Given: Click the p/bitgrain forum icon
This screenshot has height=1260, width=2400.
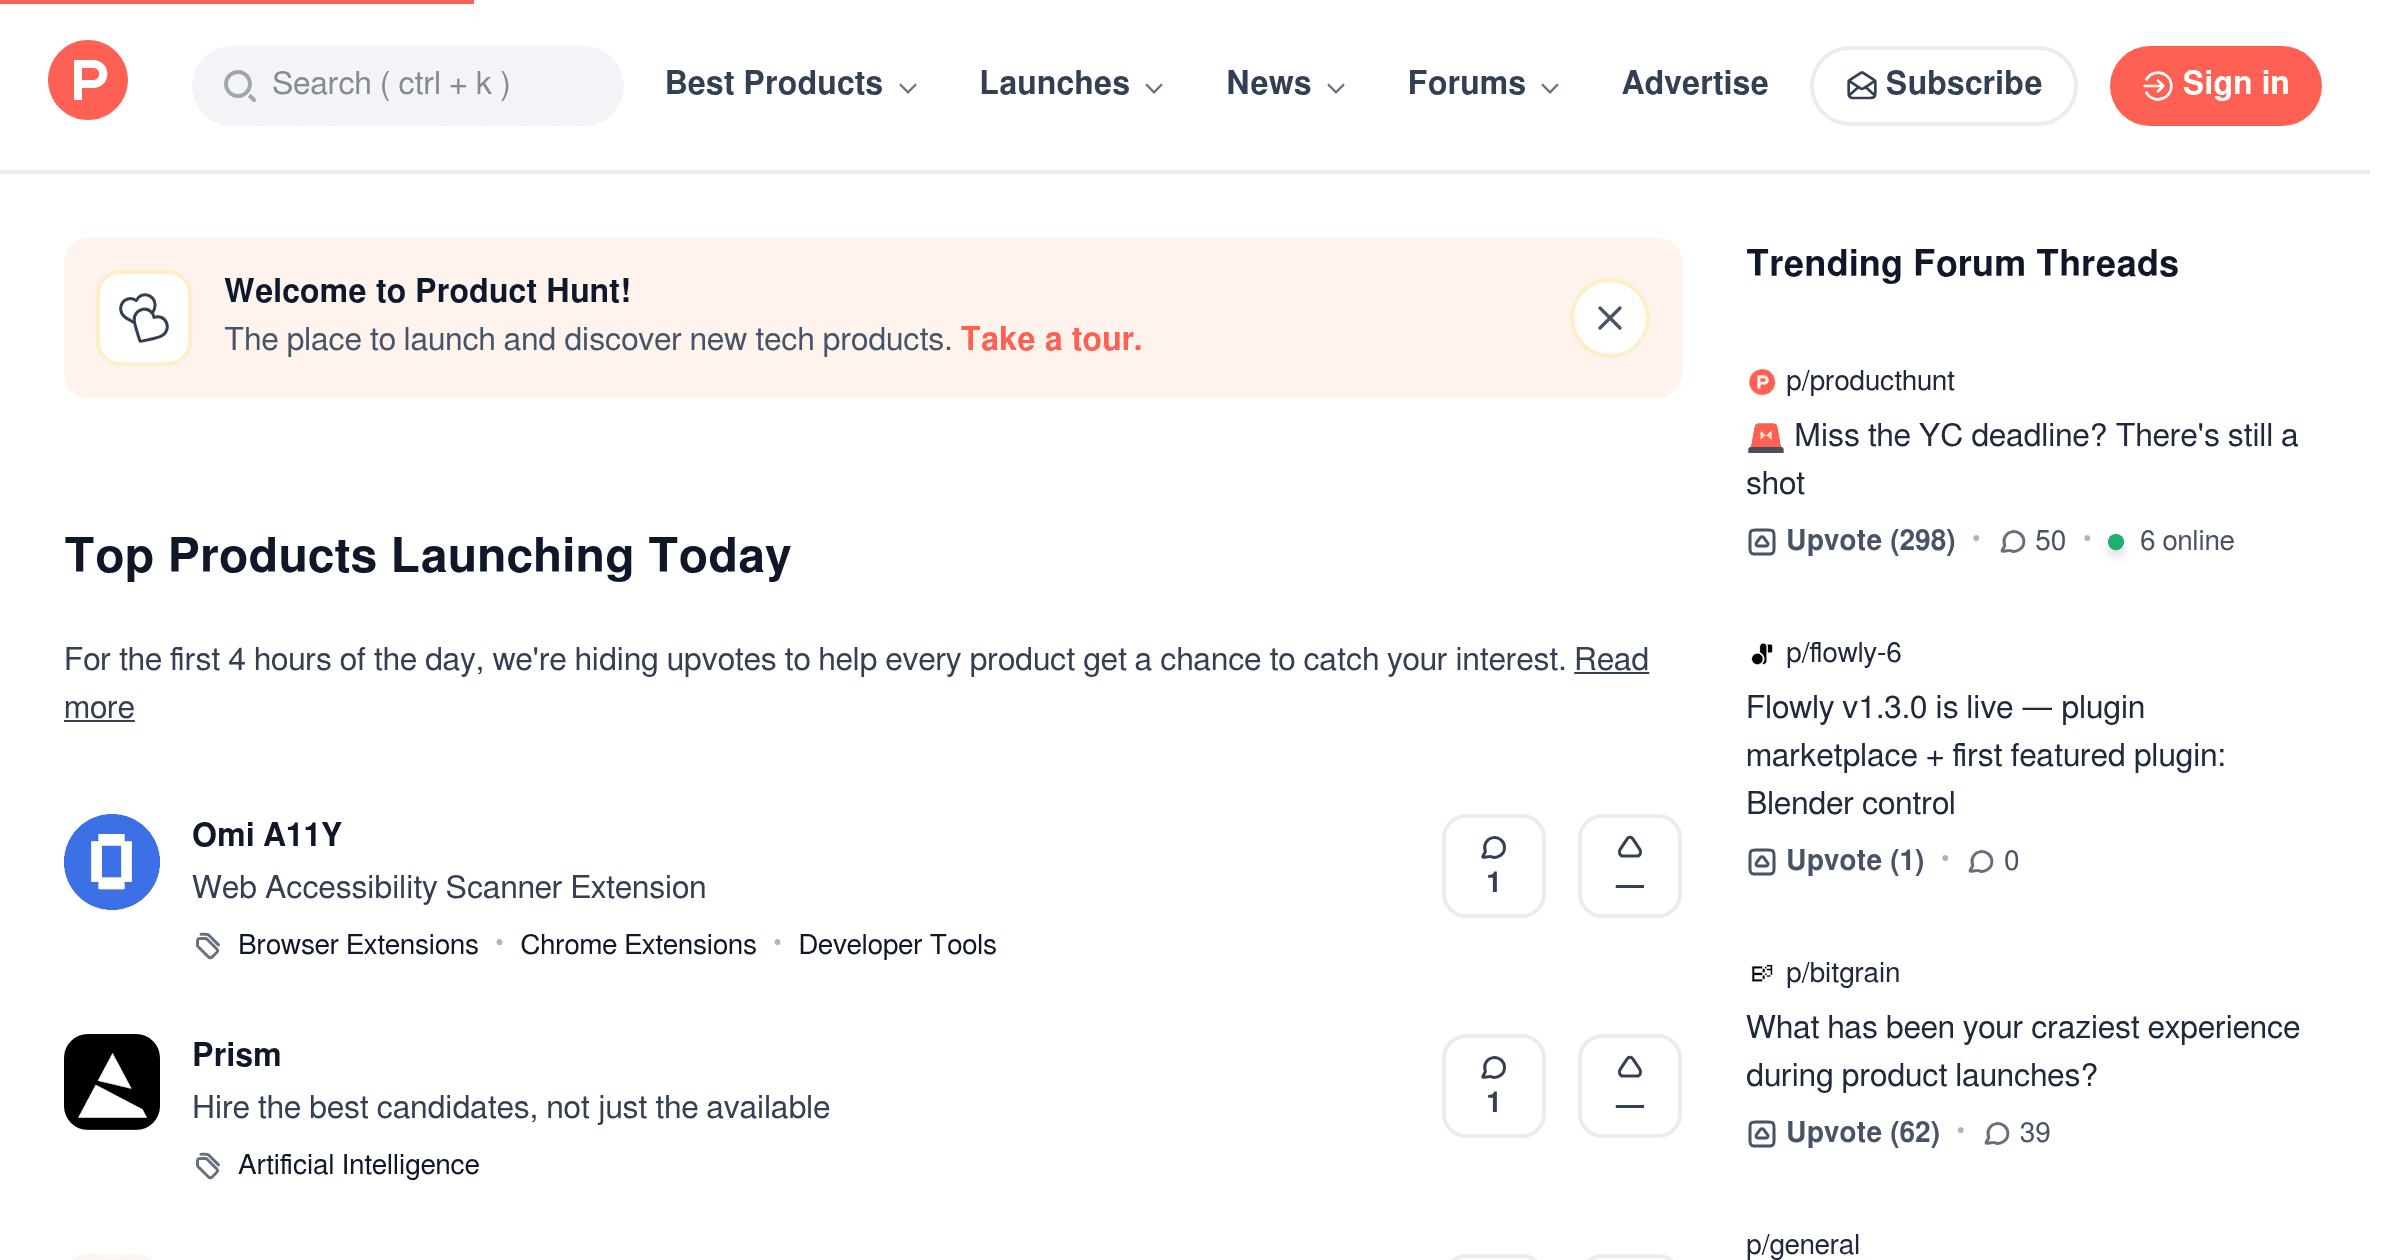Looking at the screenshot, I should click(x=1761, y=974).
